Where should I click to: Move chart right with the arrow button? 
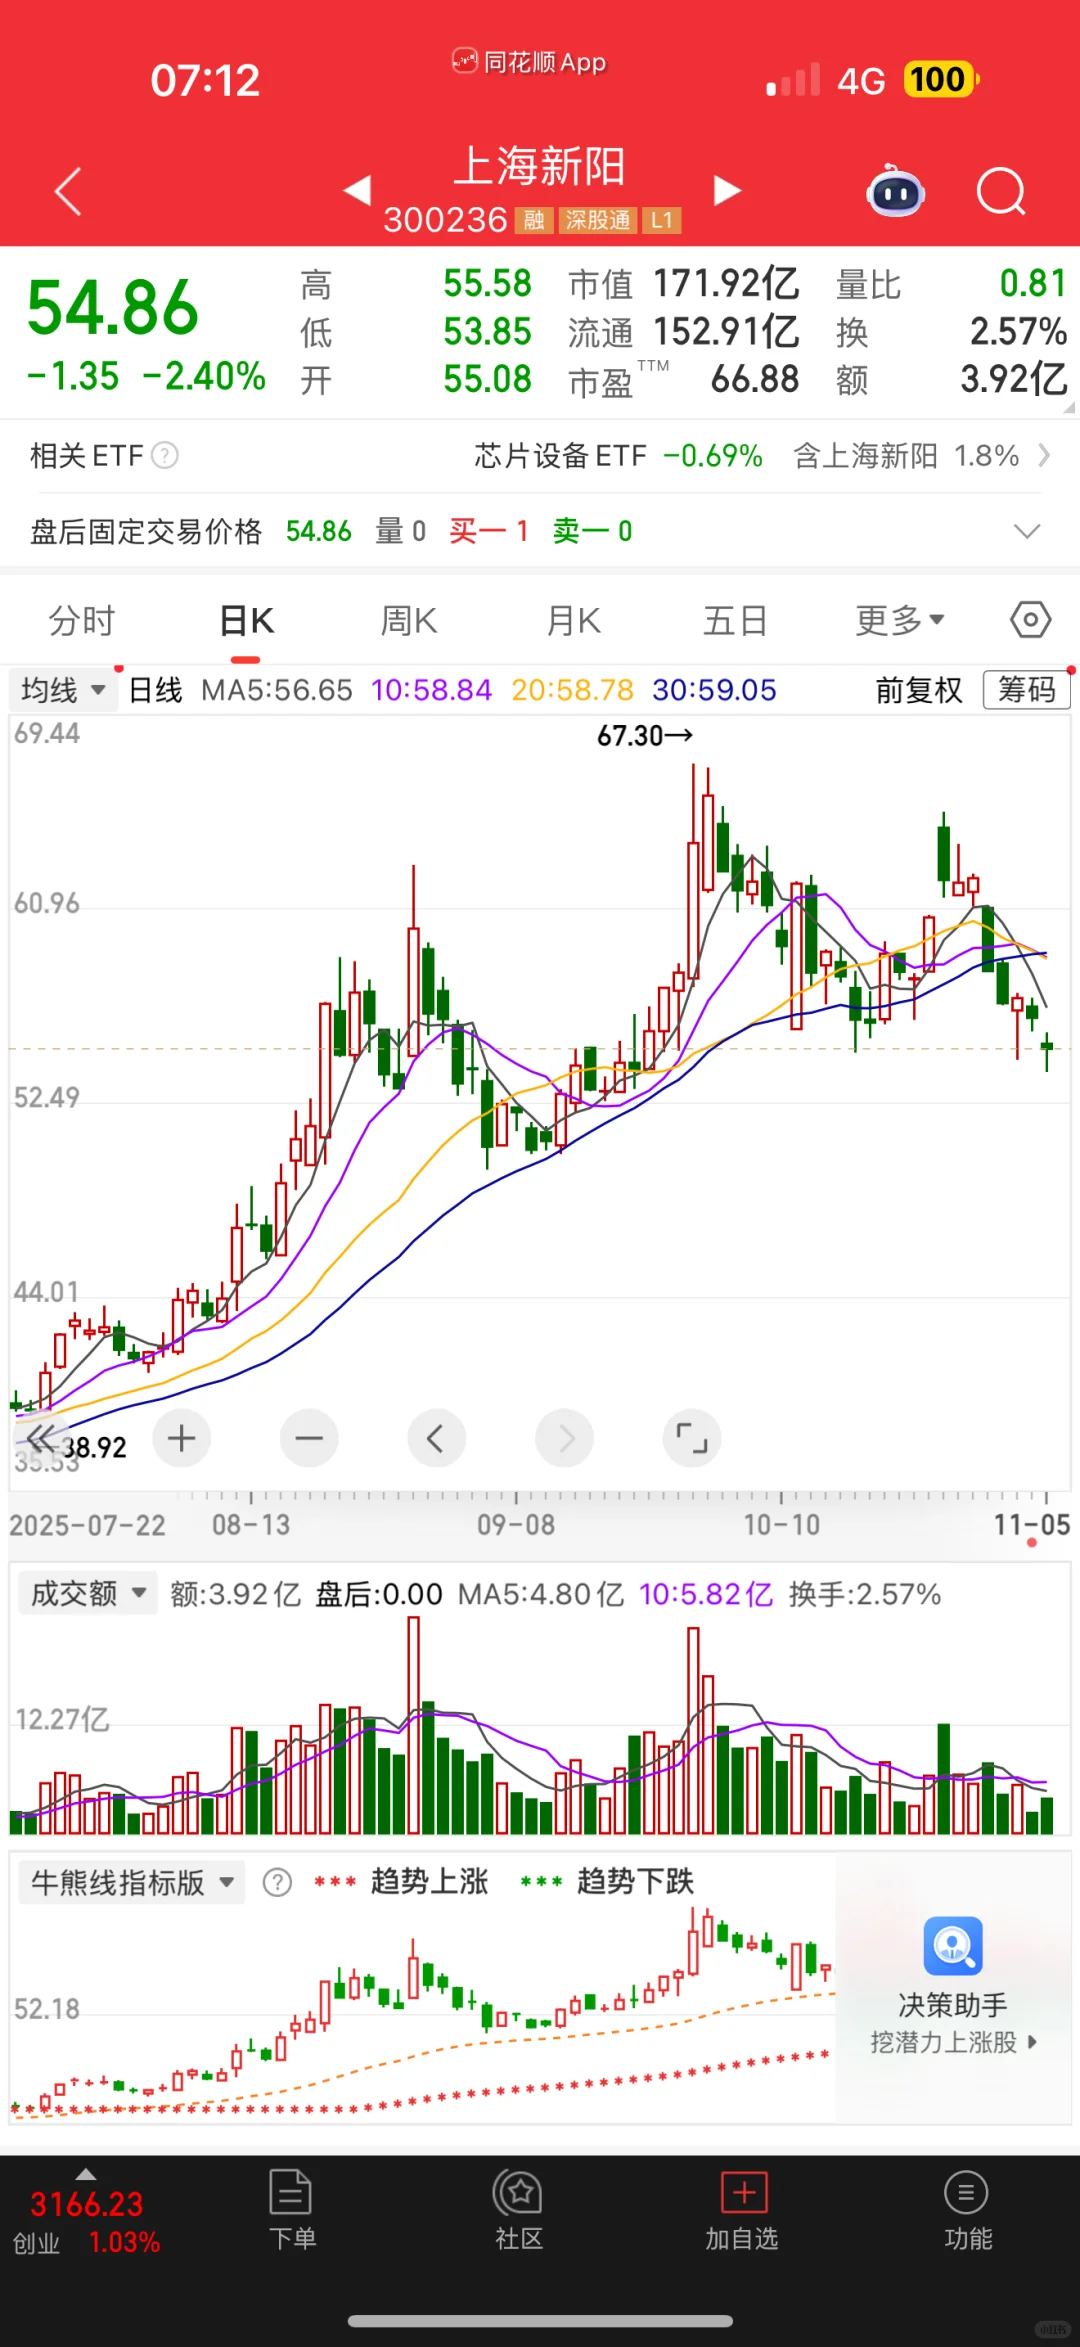coord(565,1439)
